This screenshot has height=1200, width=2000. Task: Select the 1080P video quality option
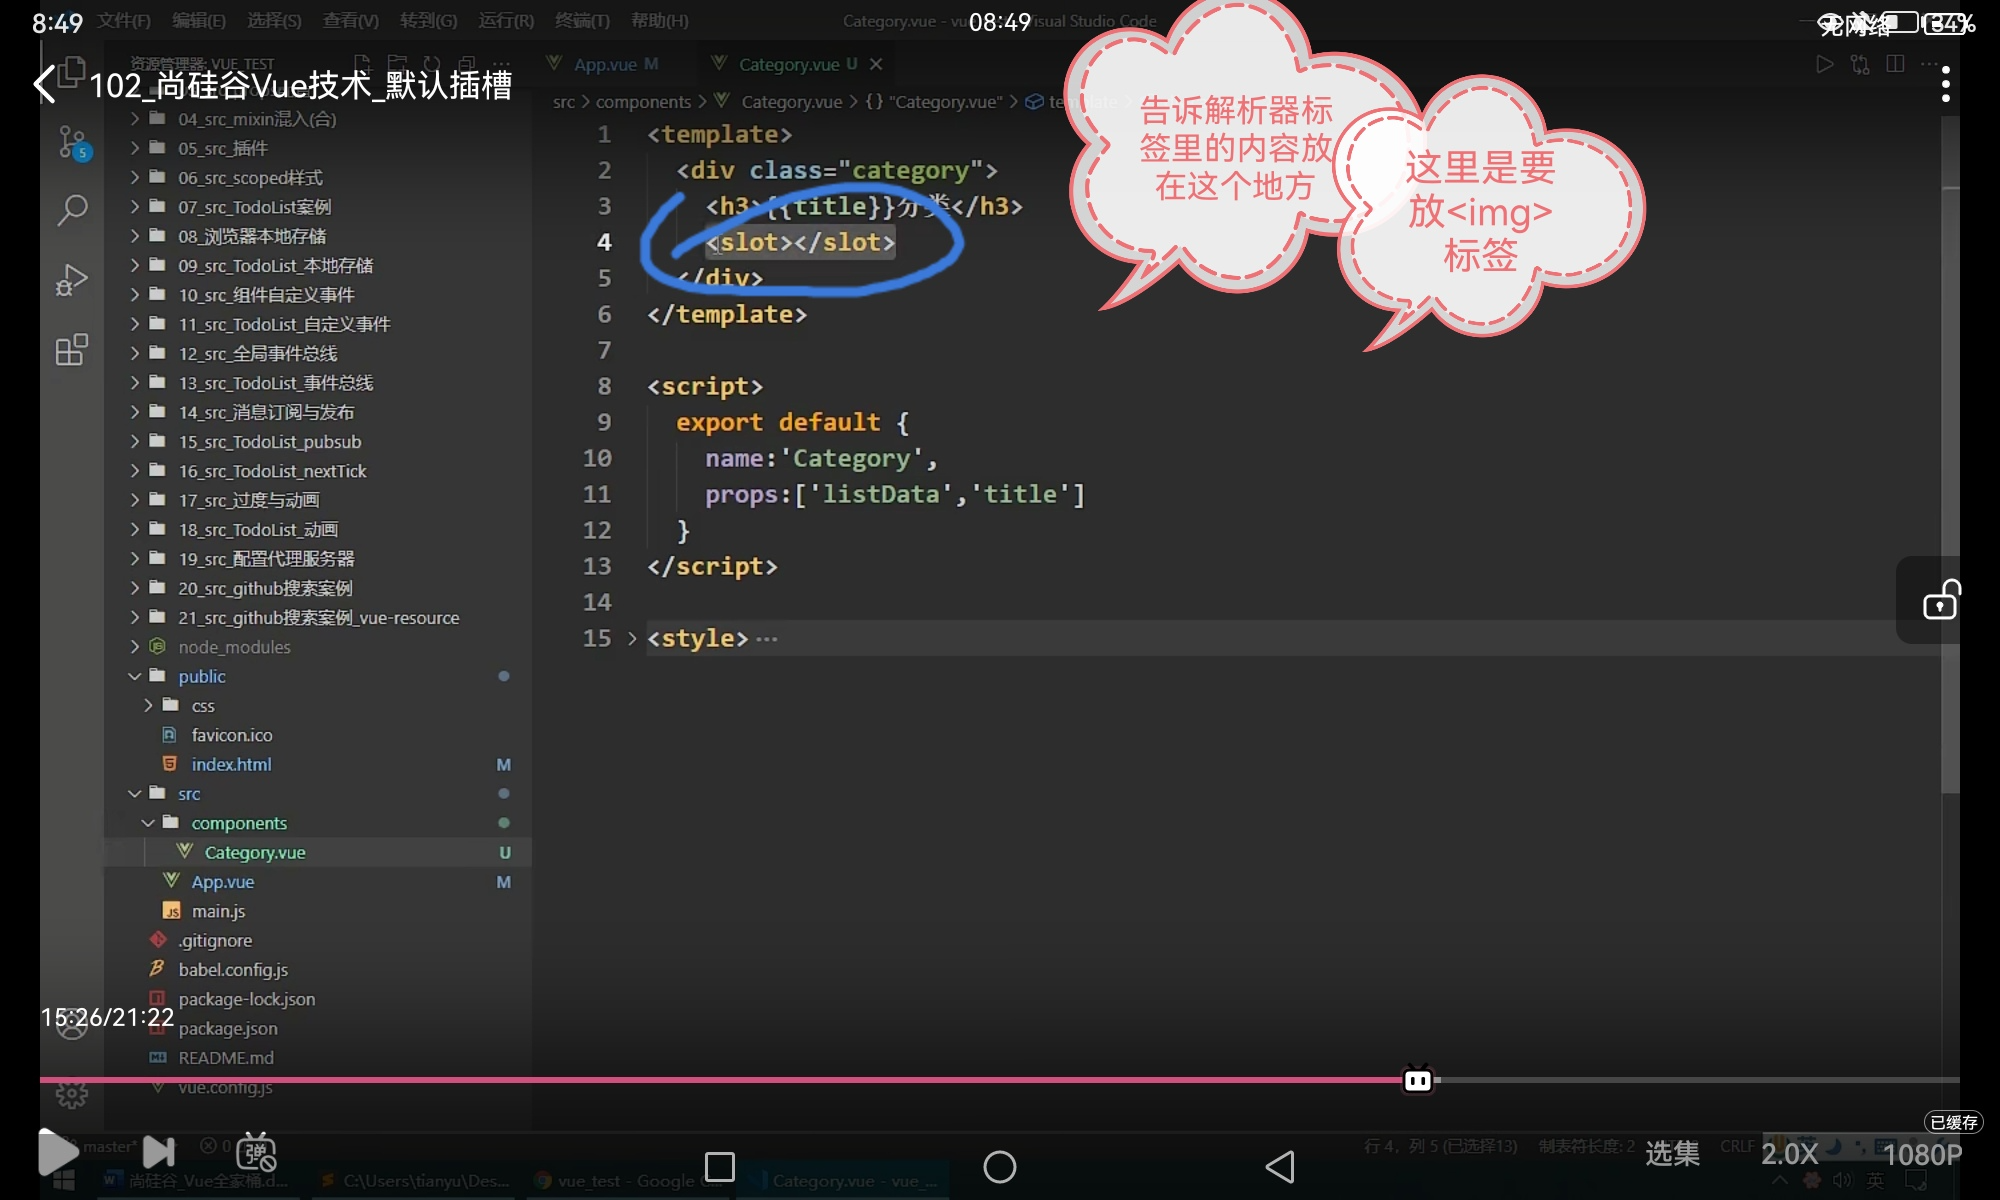pyautogui.click(x=1921, y=1154)
